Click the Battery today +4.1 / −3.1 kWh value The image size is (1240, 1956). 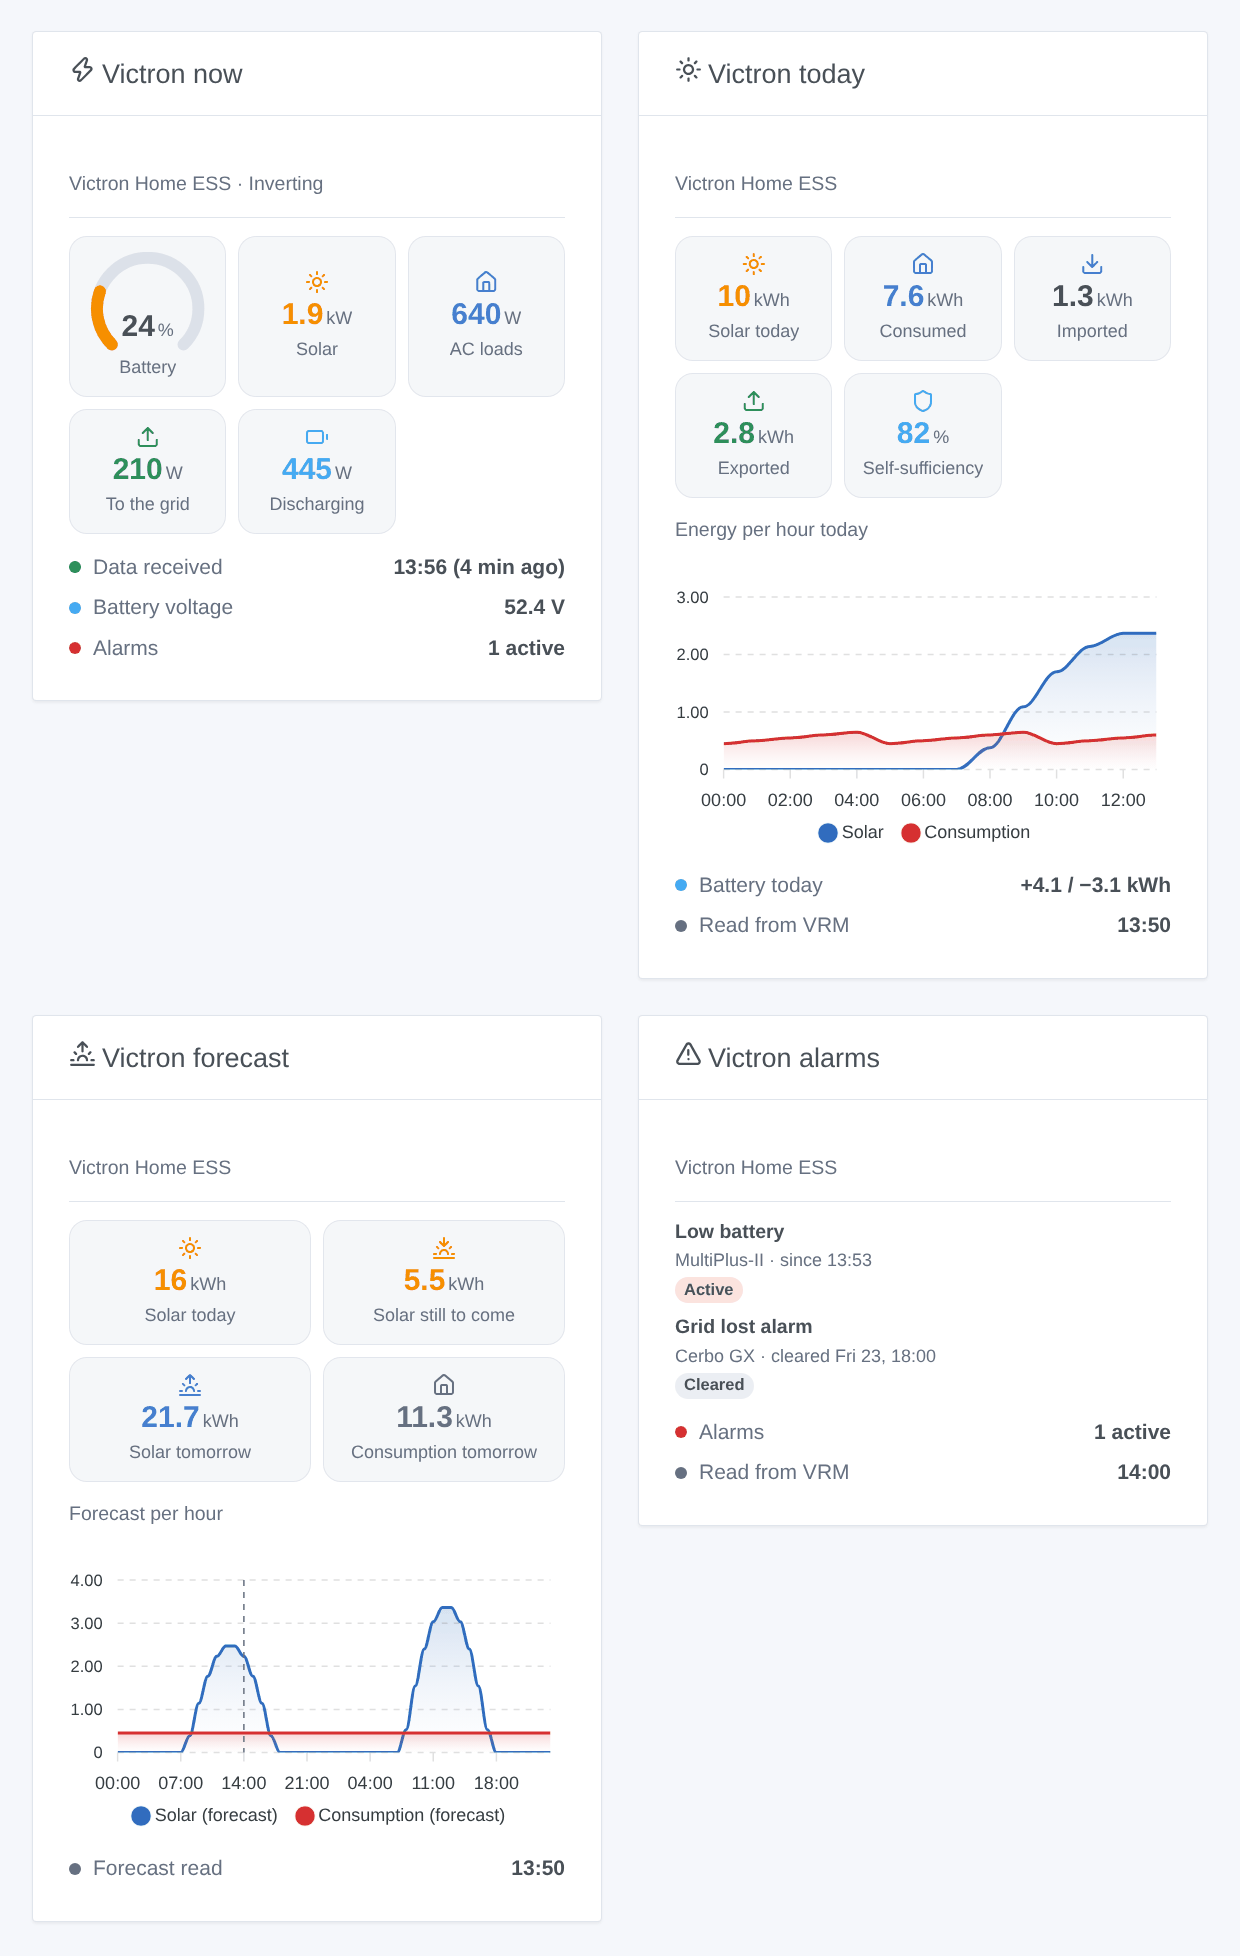(1095, 885)
